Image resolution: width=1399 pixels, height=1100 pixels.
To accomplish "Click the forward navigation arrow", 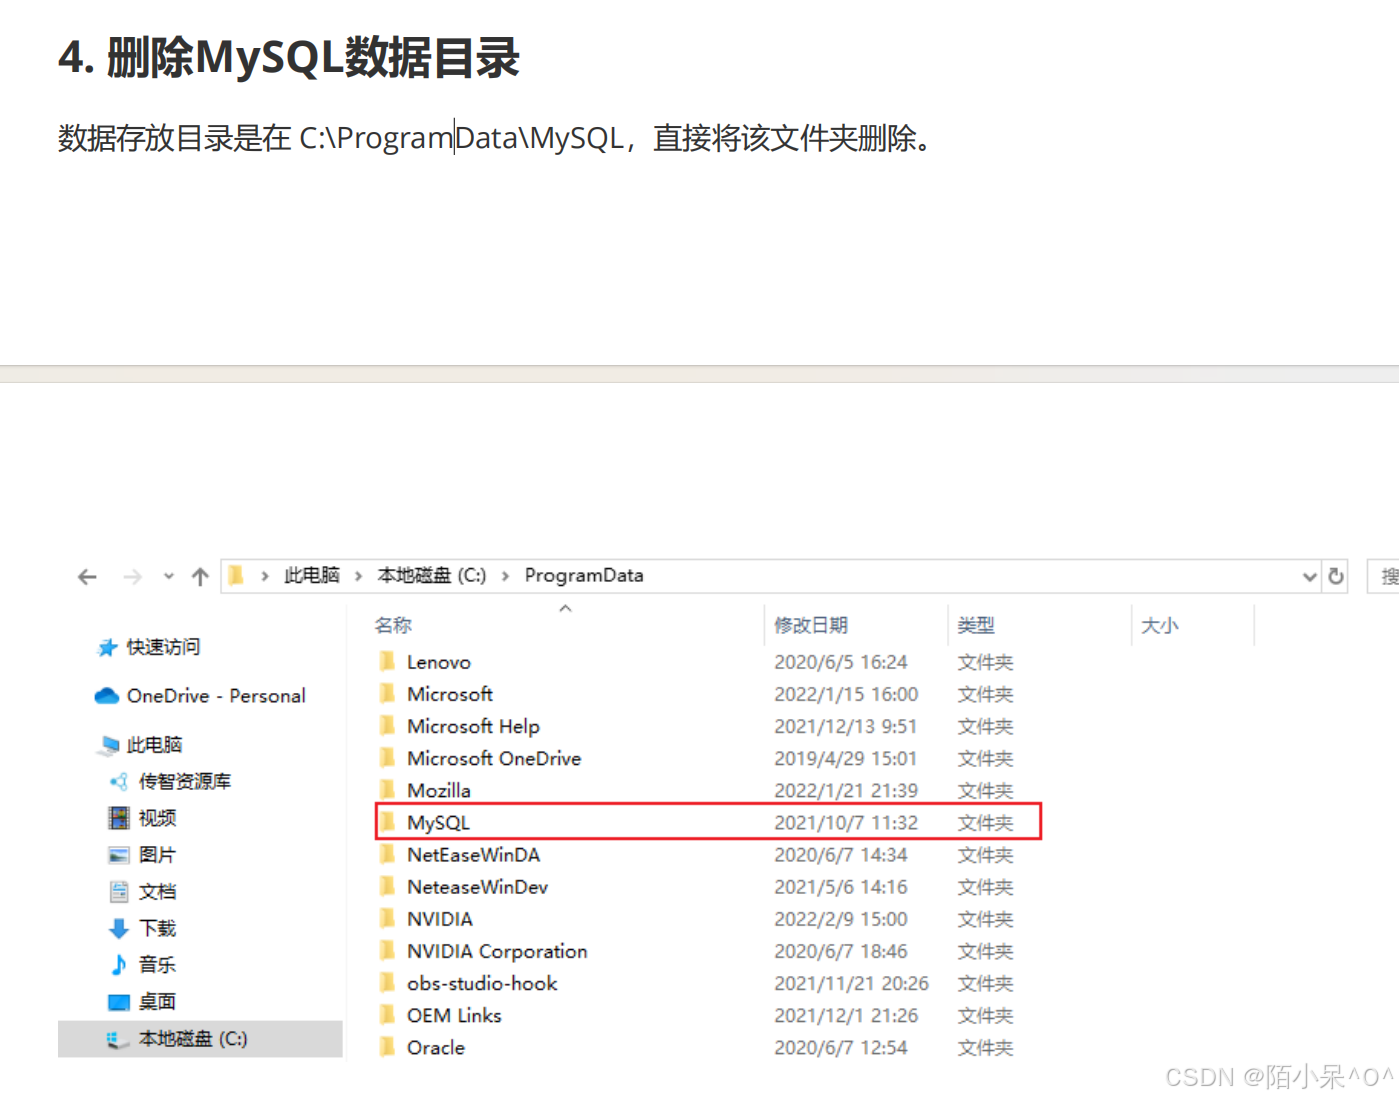I will pyautogui.click(x=132, y=577).
